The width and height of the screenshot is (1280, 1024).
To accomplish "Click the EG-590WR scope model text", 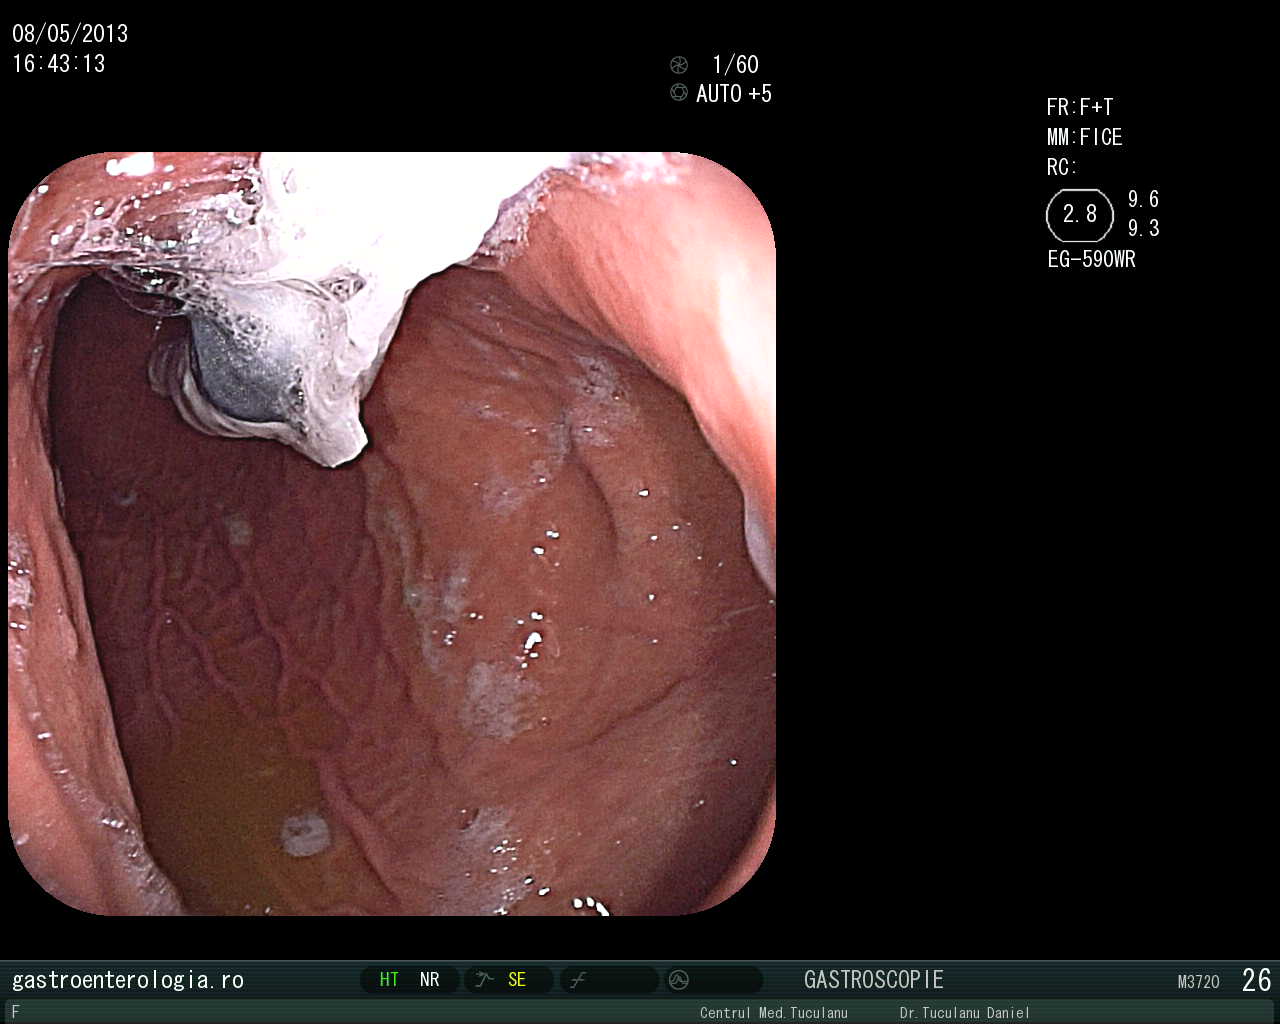I will 1091,259.
